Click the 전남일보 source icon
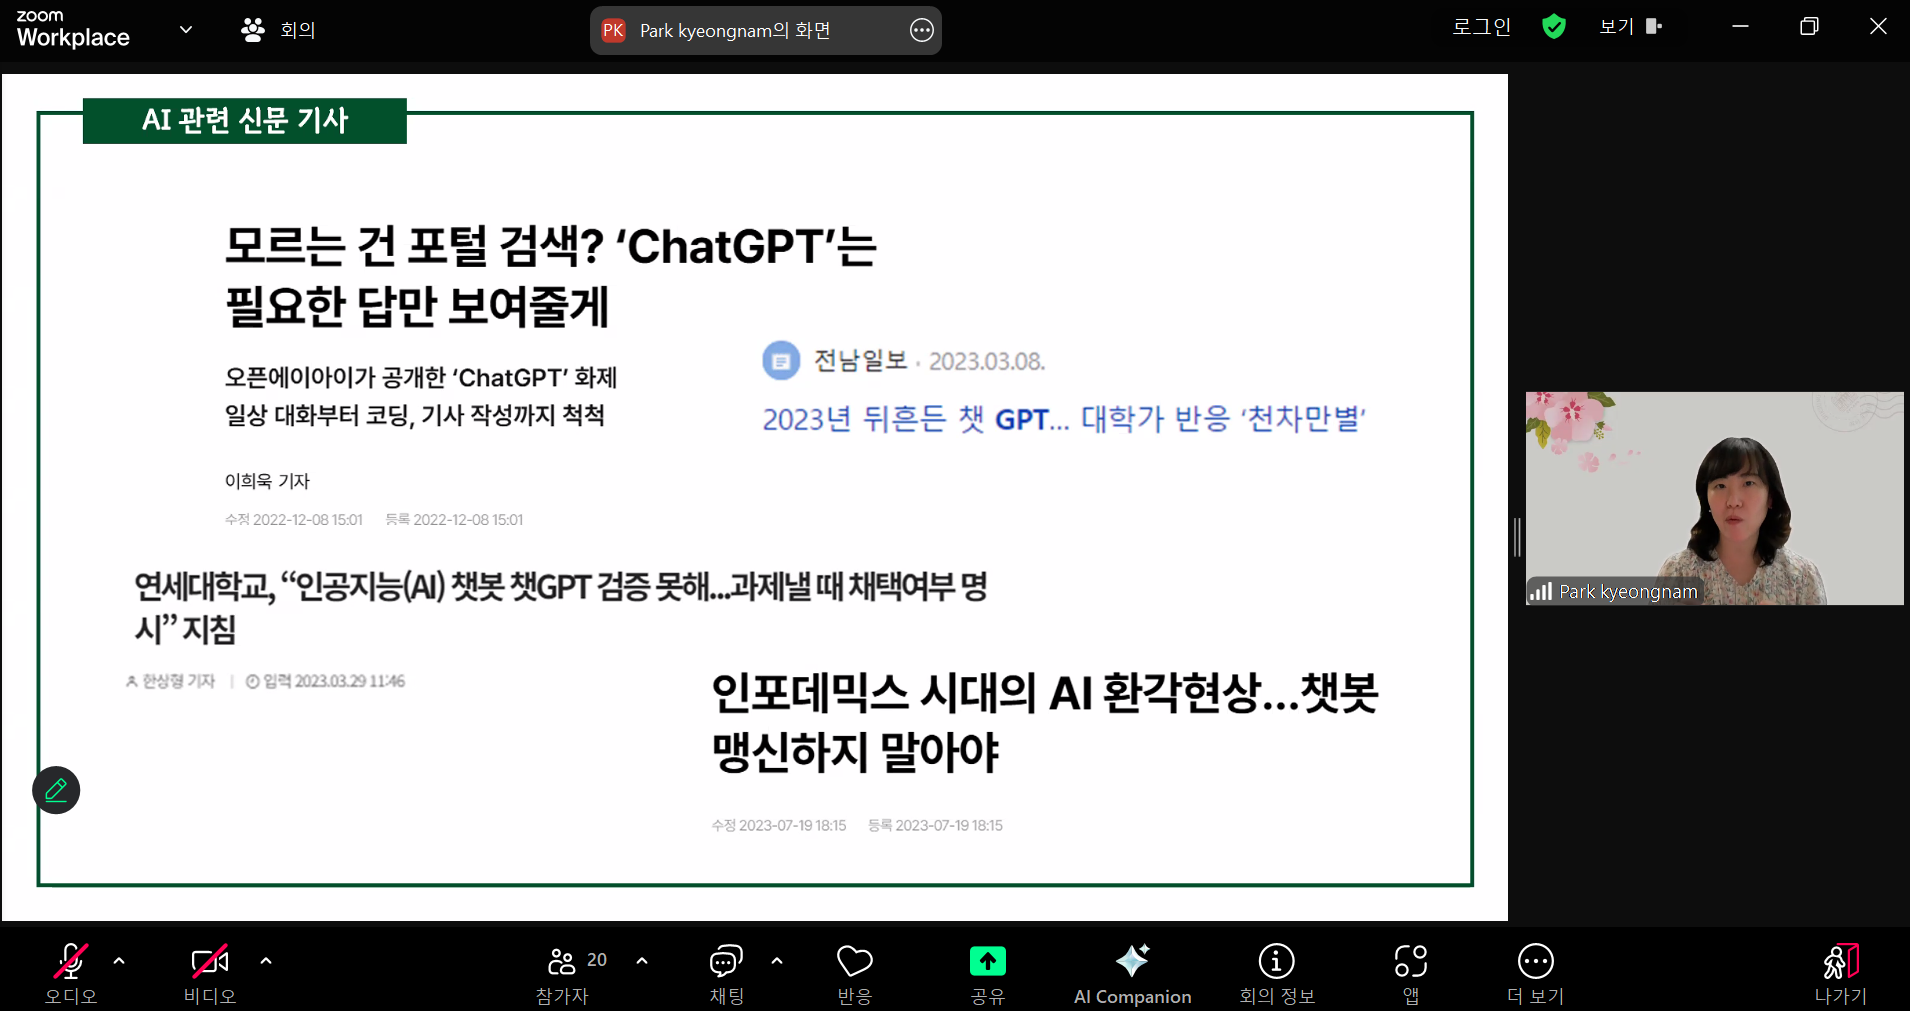Screen dimensions: 1910x1011 click(x=781, y=361)
